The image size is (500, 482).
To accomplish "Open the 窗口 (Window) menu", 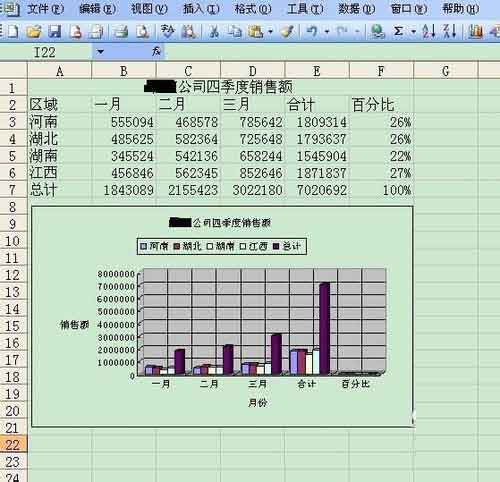I will point(409,9).
